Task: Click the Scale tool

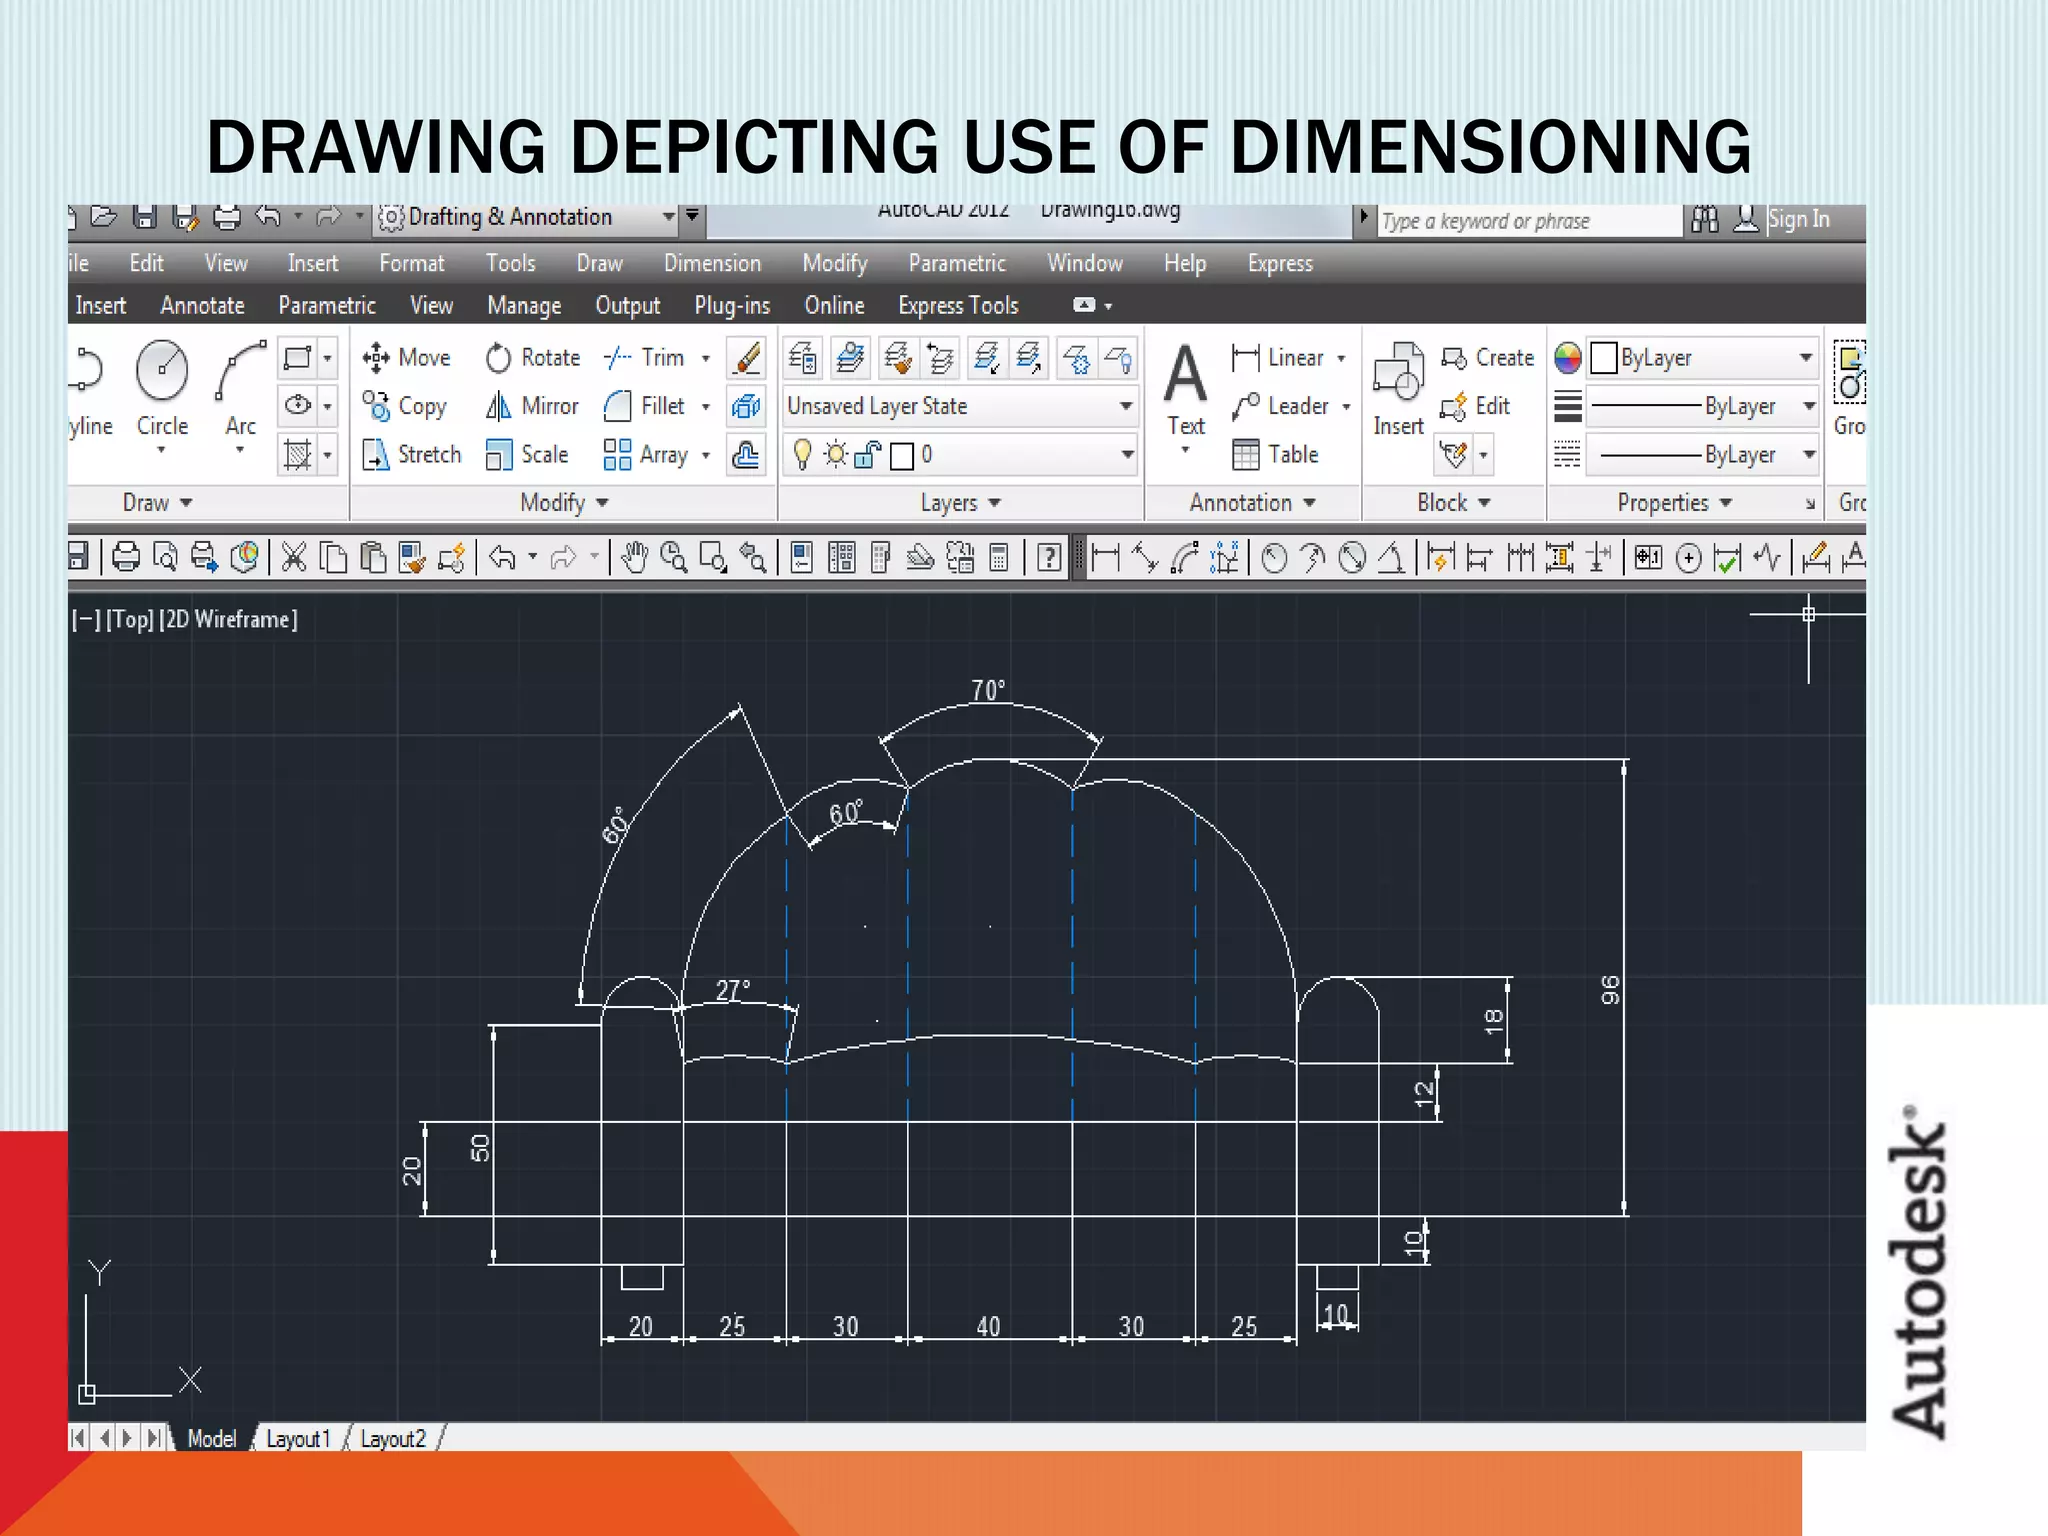Action: [526, 455]
